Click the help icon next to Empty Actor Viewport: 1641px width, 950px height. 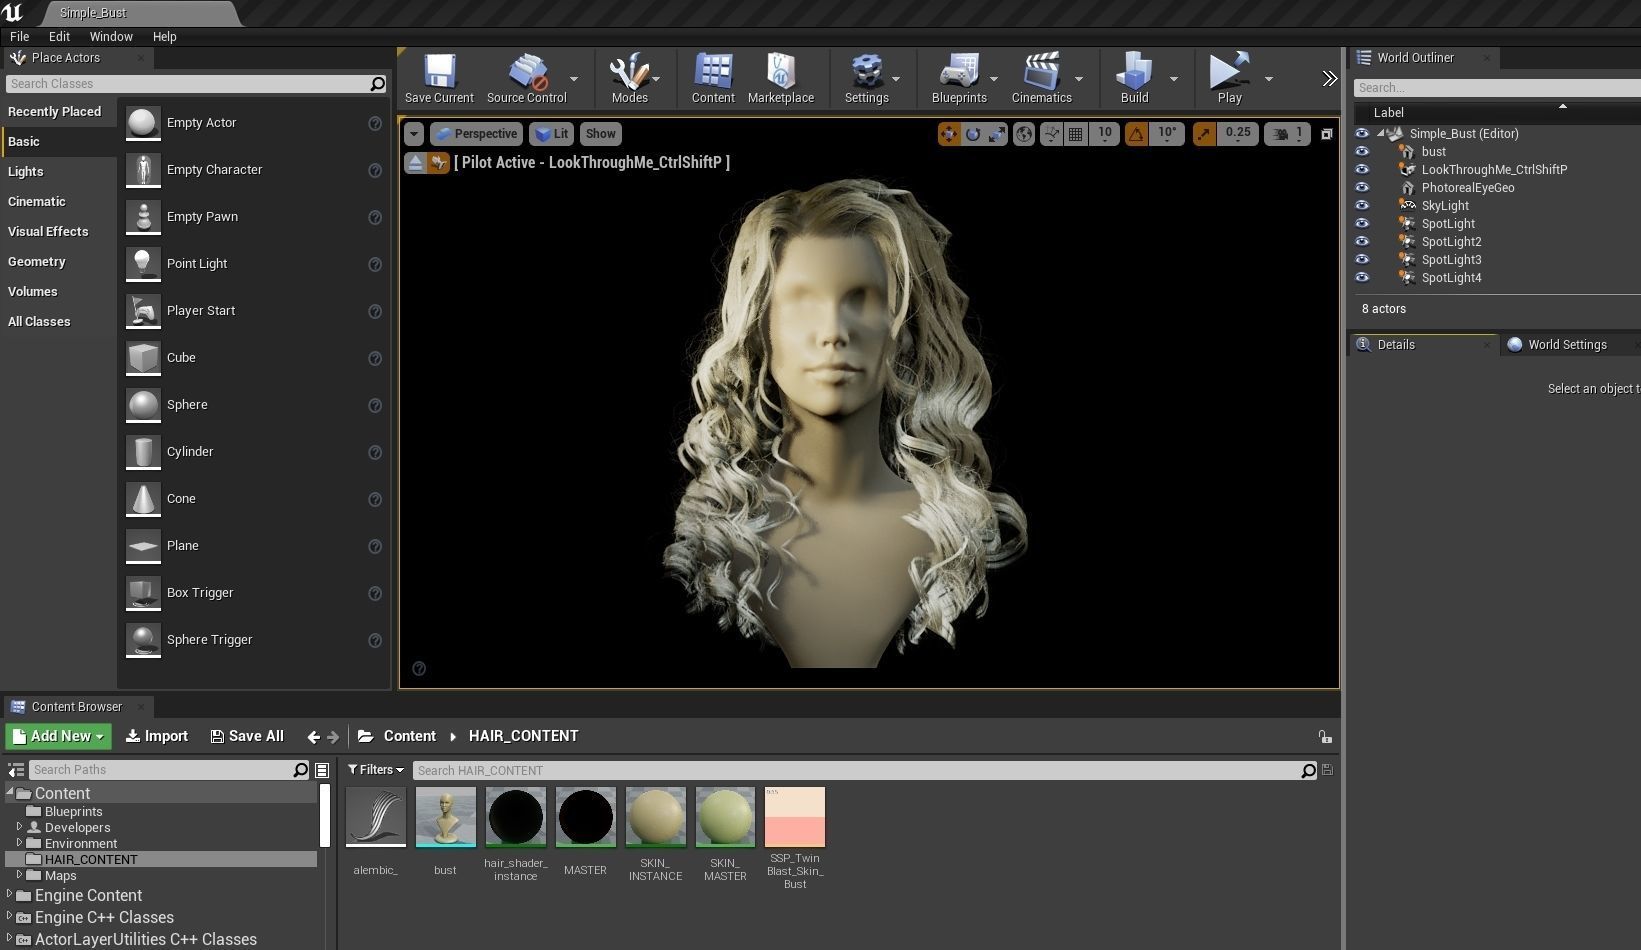pos(375,123)
